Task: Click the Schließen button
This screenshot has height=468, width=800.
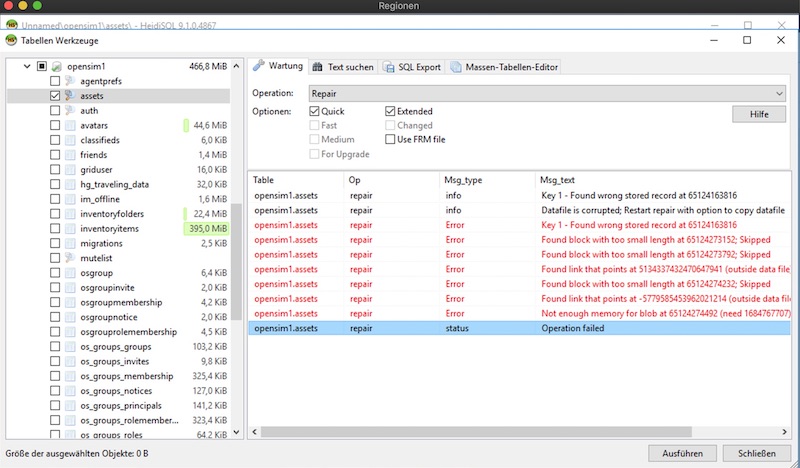Action: pyautogui.click(x=755, y=454)
